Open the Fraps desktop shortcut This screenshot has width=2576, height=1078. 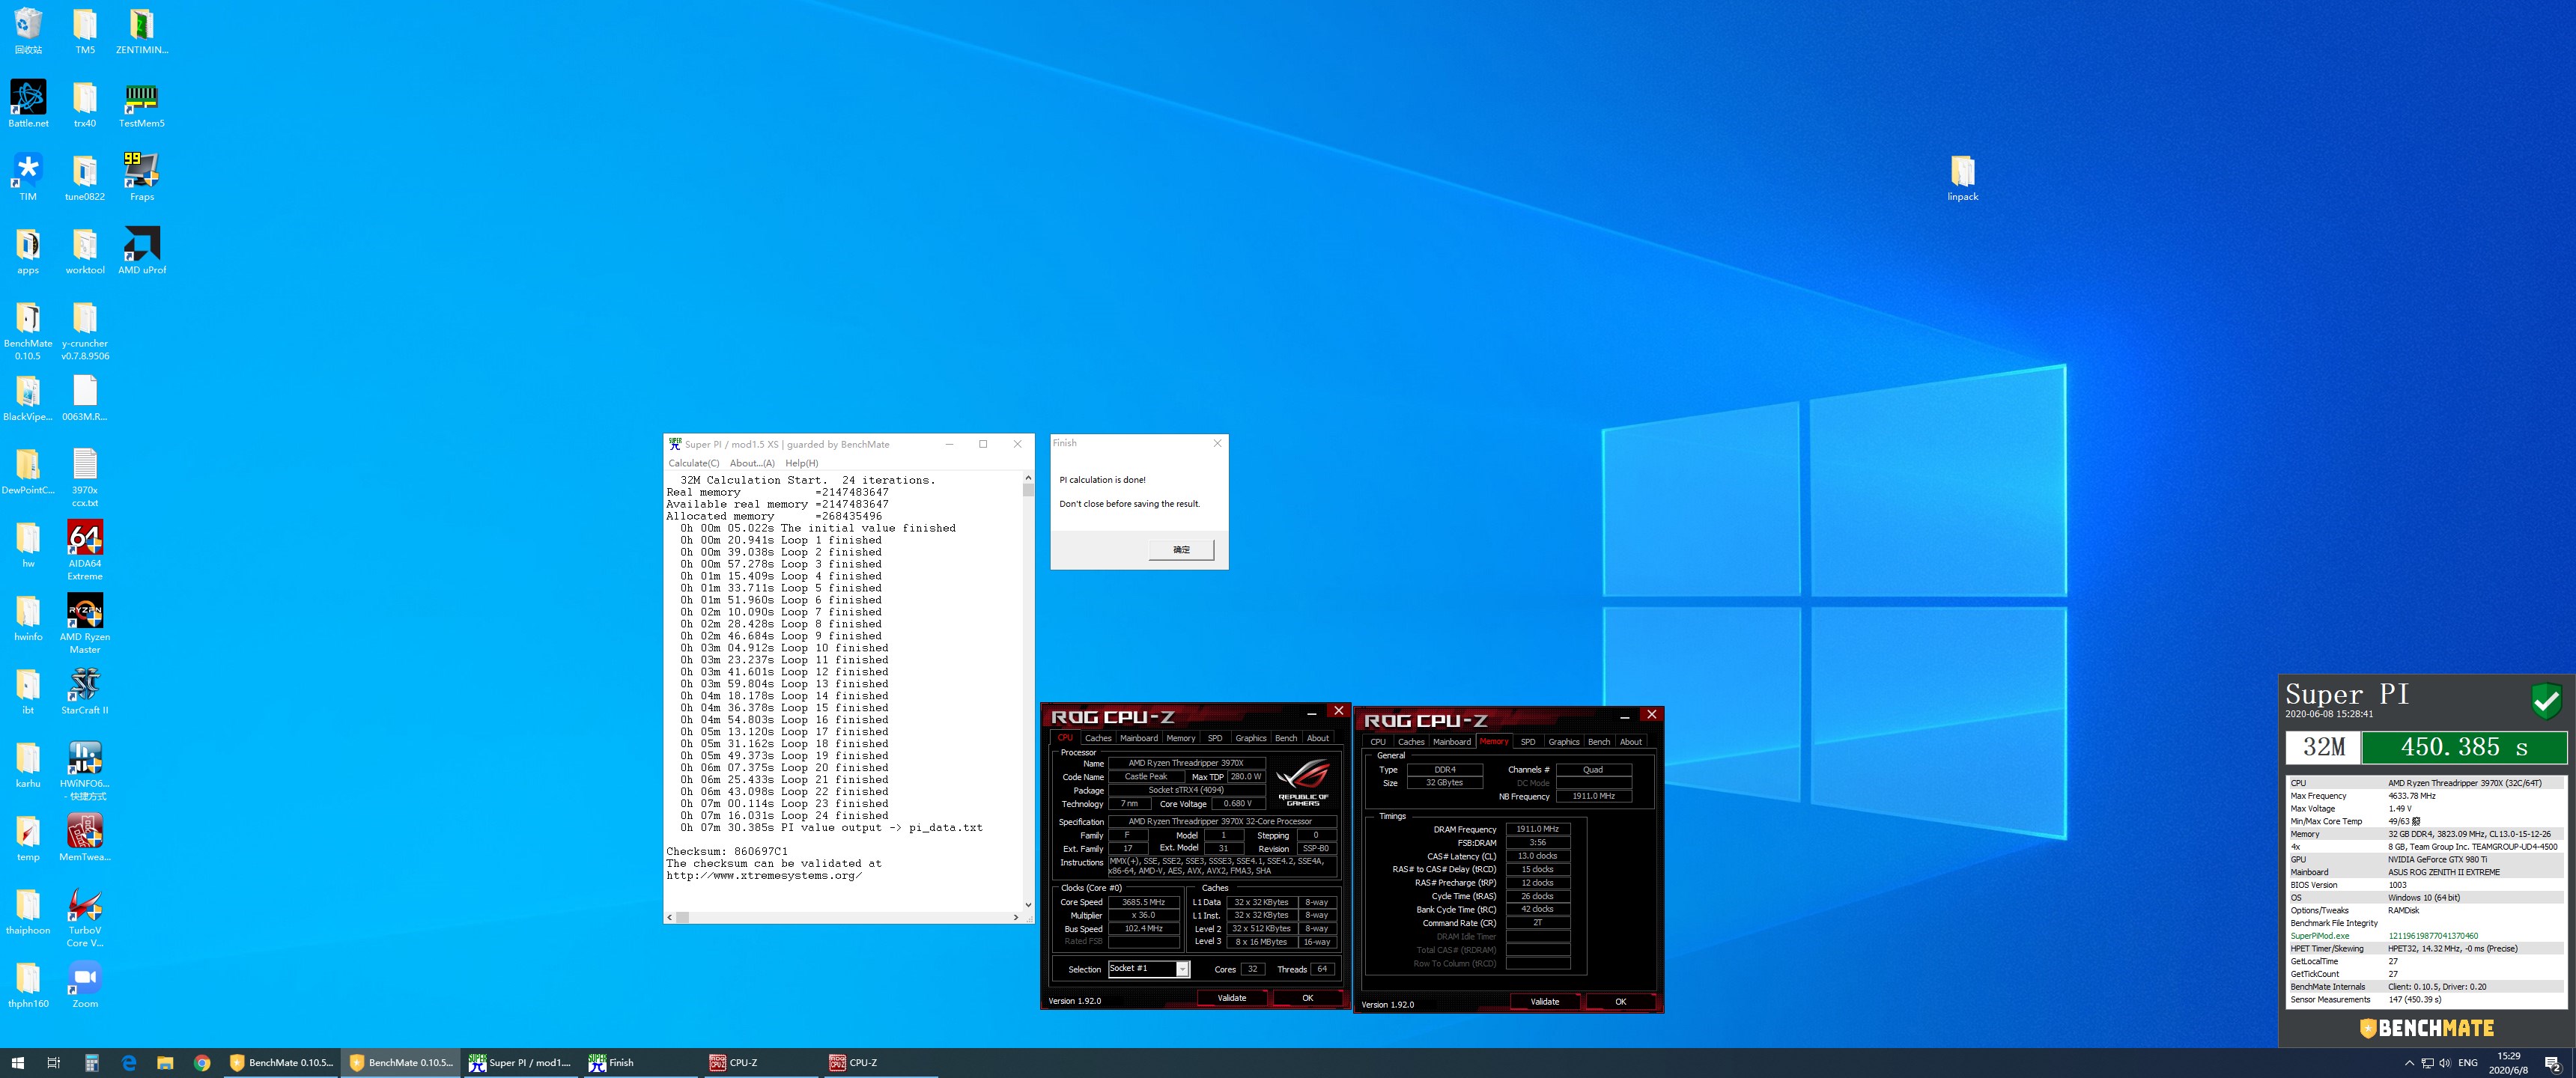(x=142, y=178)
